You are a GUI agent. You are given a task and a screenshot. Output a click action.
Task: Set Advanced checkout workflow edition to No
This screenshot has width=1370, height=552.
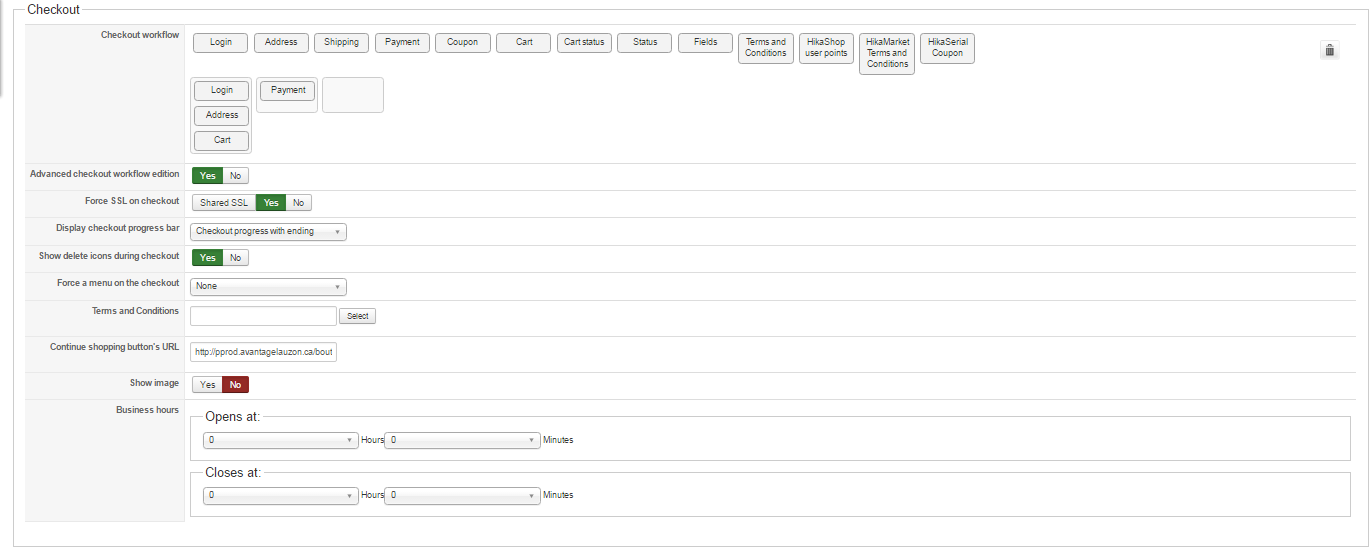tap(236, 176)
